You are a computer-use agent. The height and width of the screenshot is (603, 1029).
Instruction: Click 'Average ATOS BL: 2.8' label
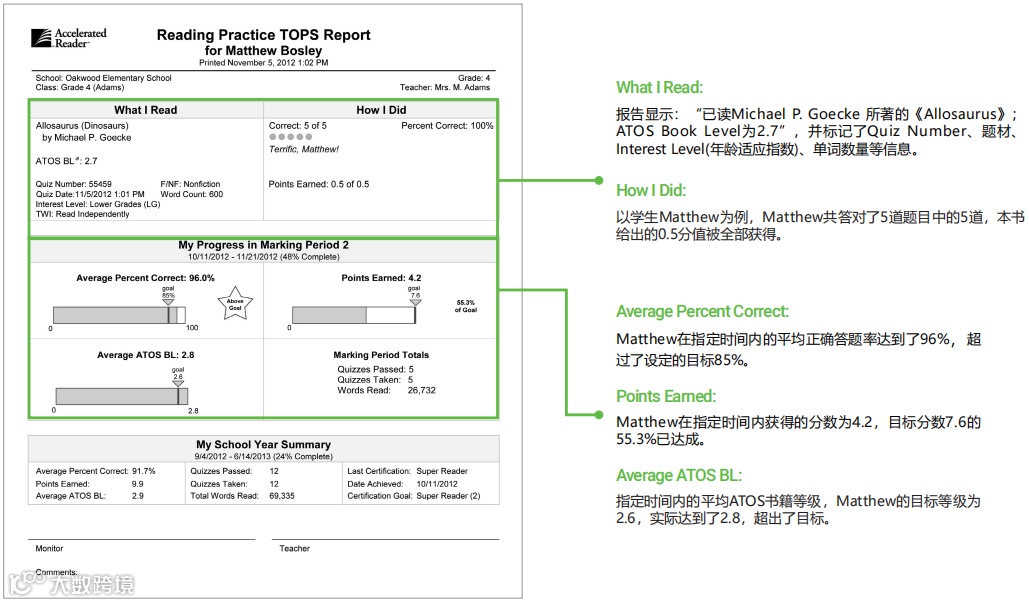tap(146, 355)
